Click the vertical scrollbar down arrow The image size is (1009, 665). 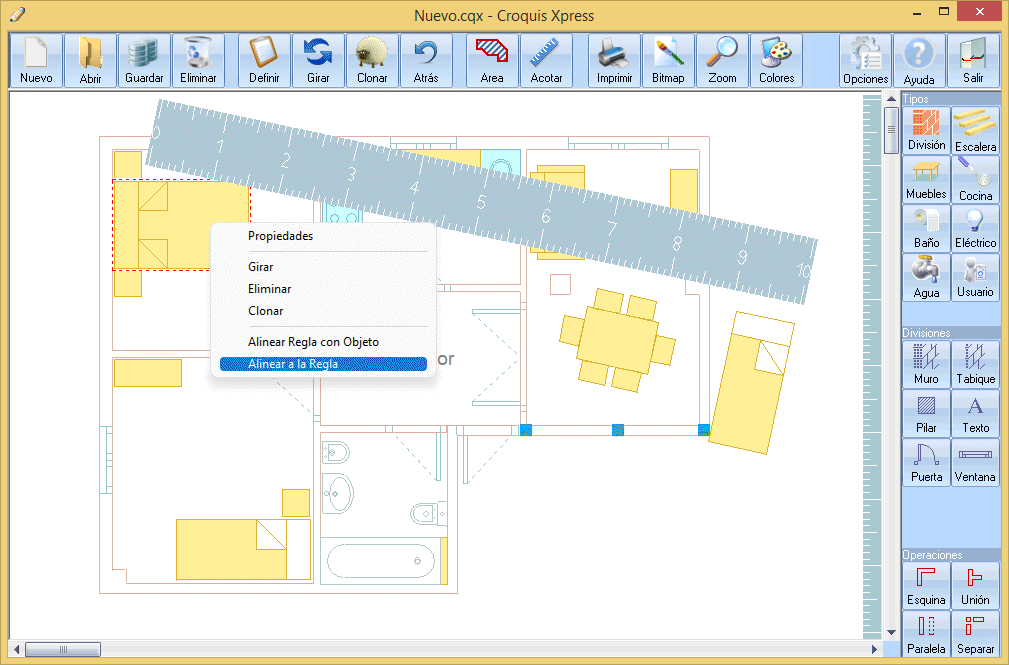[891, 632]
